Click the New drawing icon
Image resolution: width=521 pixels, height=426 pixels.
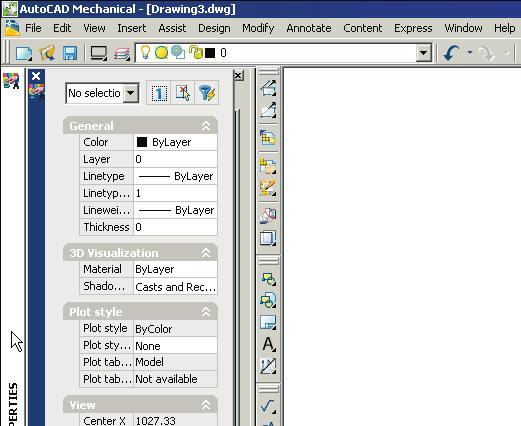tap(24, 53)
